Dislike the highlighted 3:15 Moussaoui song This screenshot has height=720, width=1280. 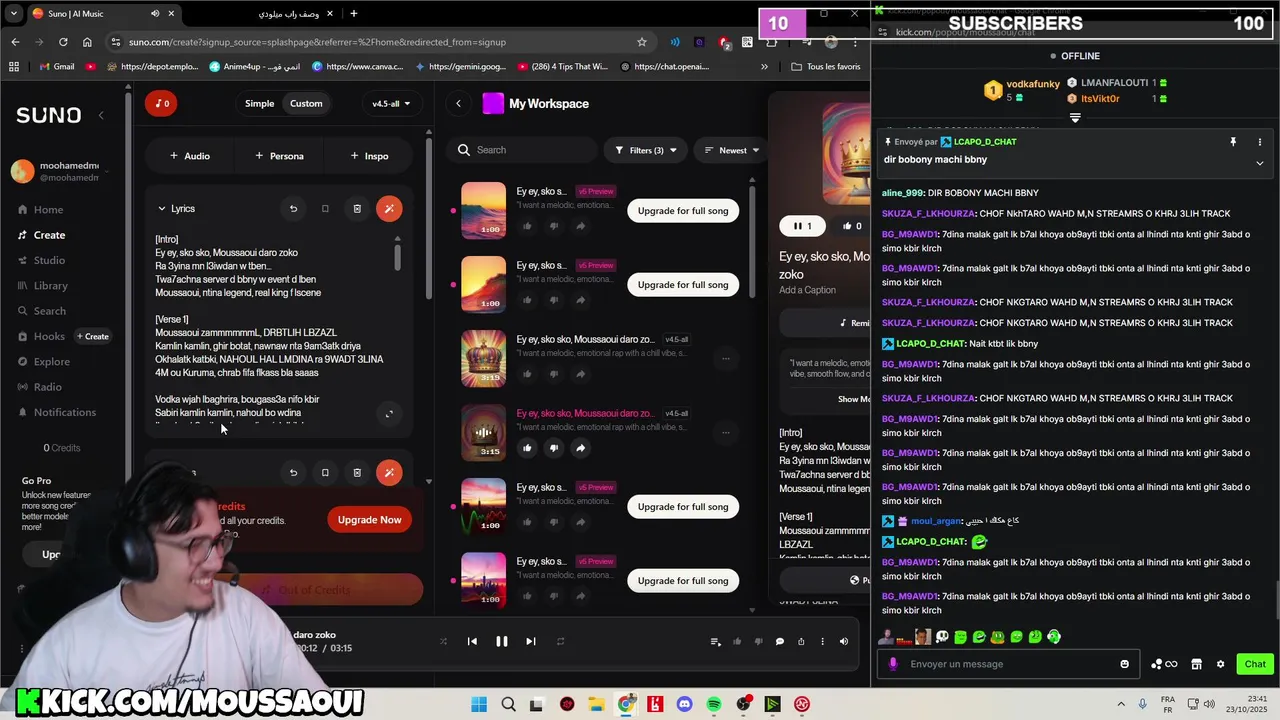[553, 448]
